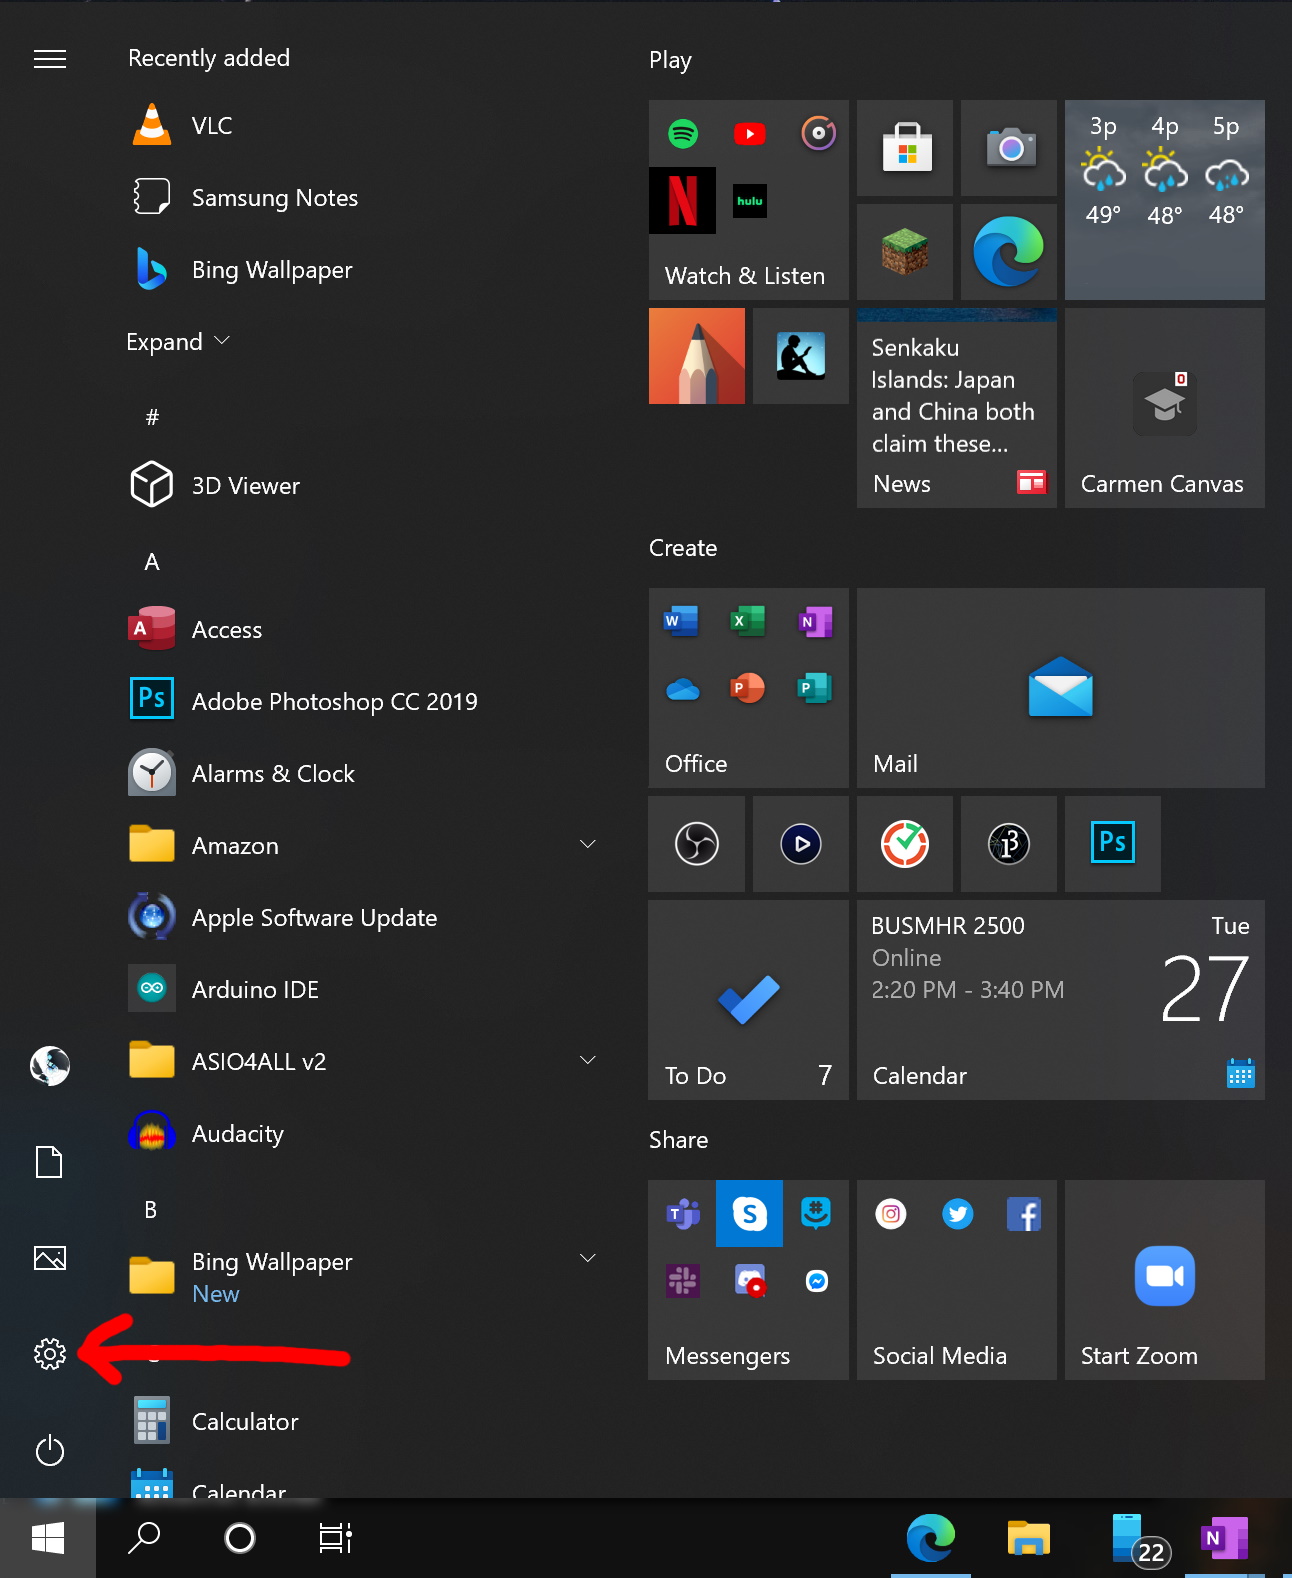Click the Start Zoom tile
The height and width of the screenshot is (1578, 1292).
pos(1165,1280)
